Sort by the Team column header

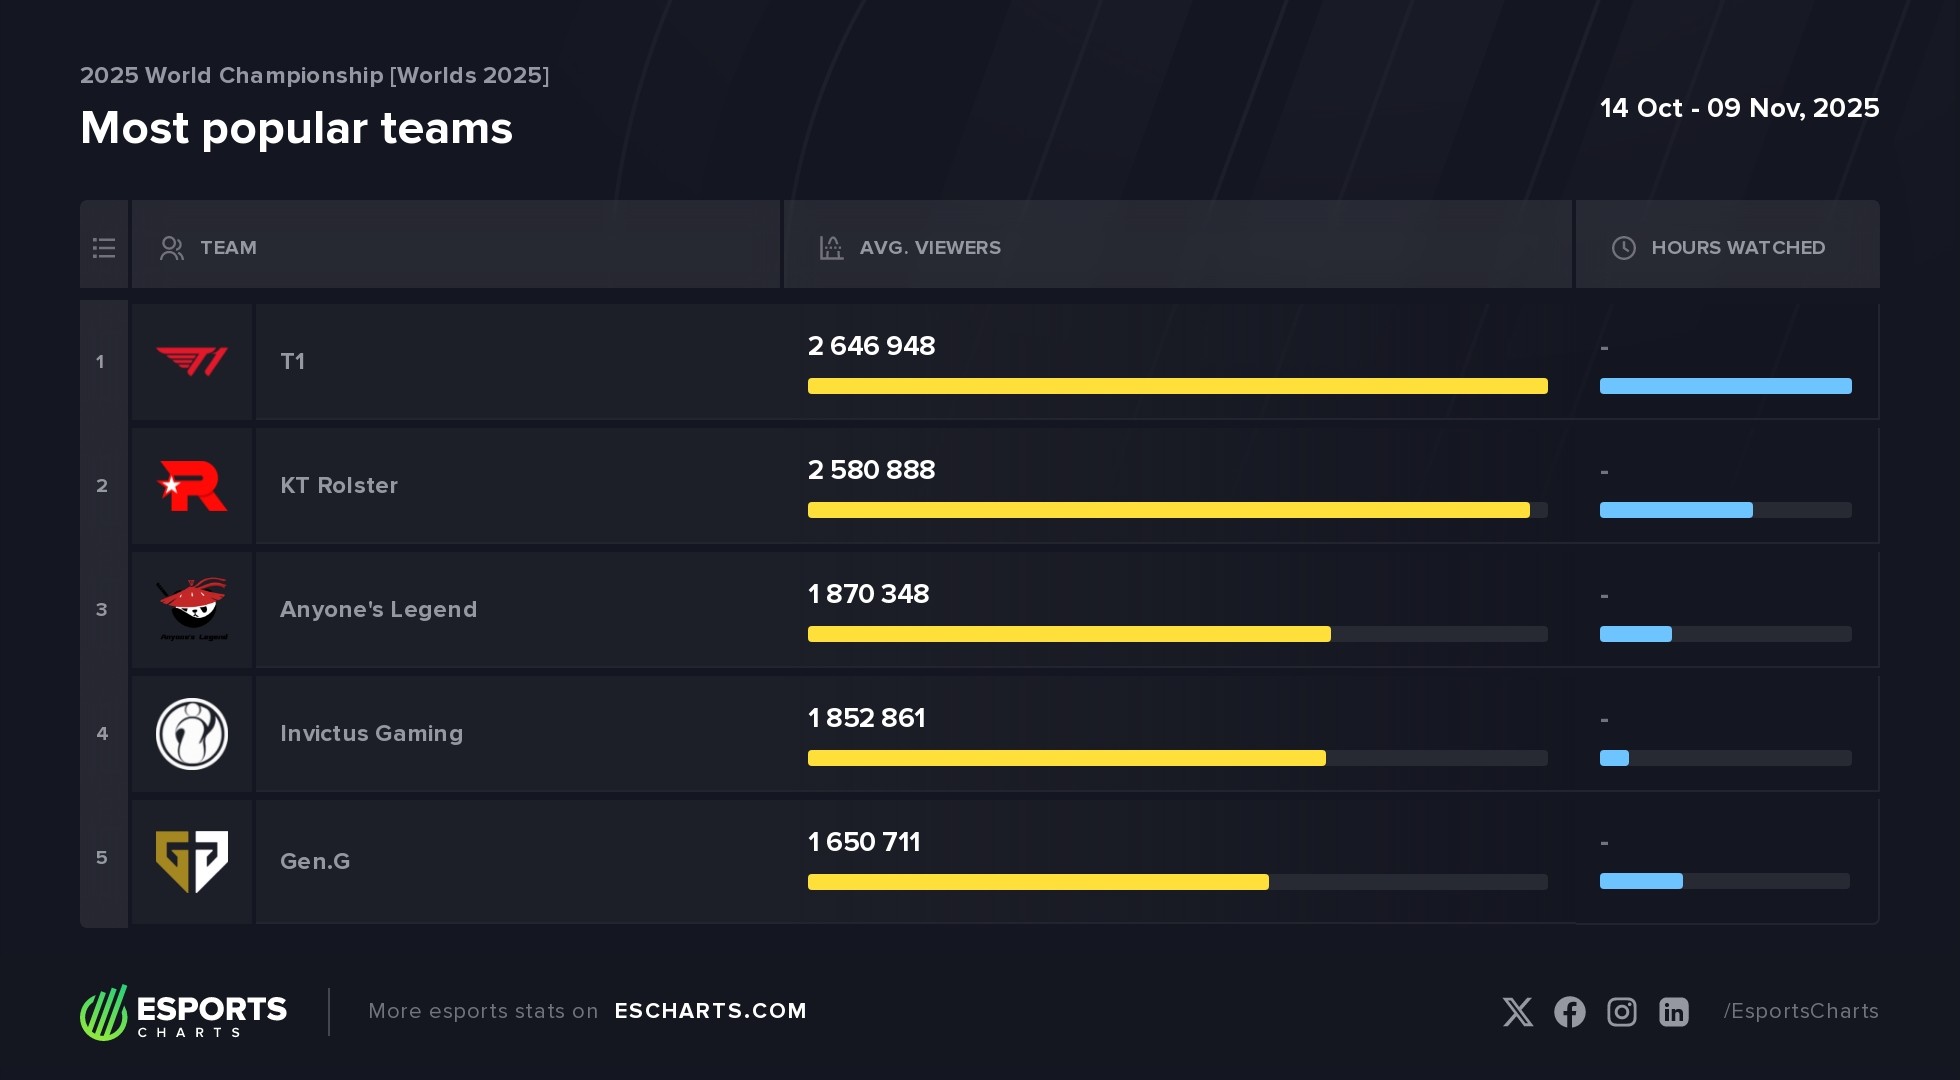[x=228, y=247]
